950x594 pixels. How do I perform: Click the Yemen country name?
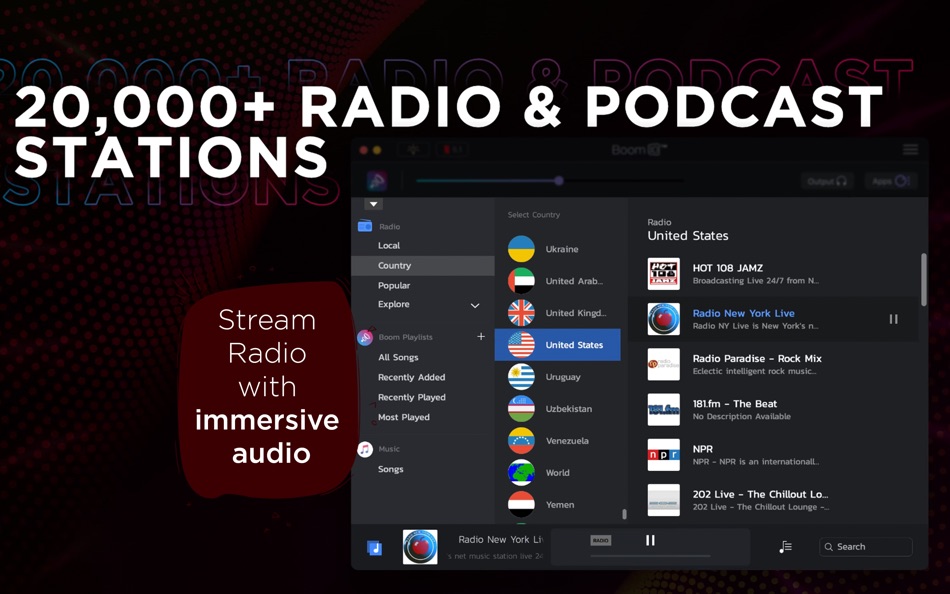tap(560, 505)
